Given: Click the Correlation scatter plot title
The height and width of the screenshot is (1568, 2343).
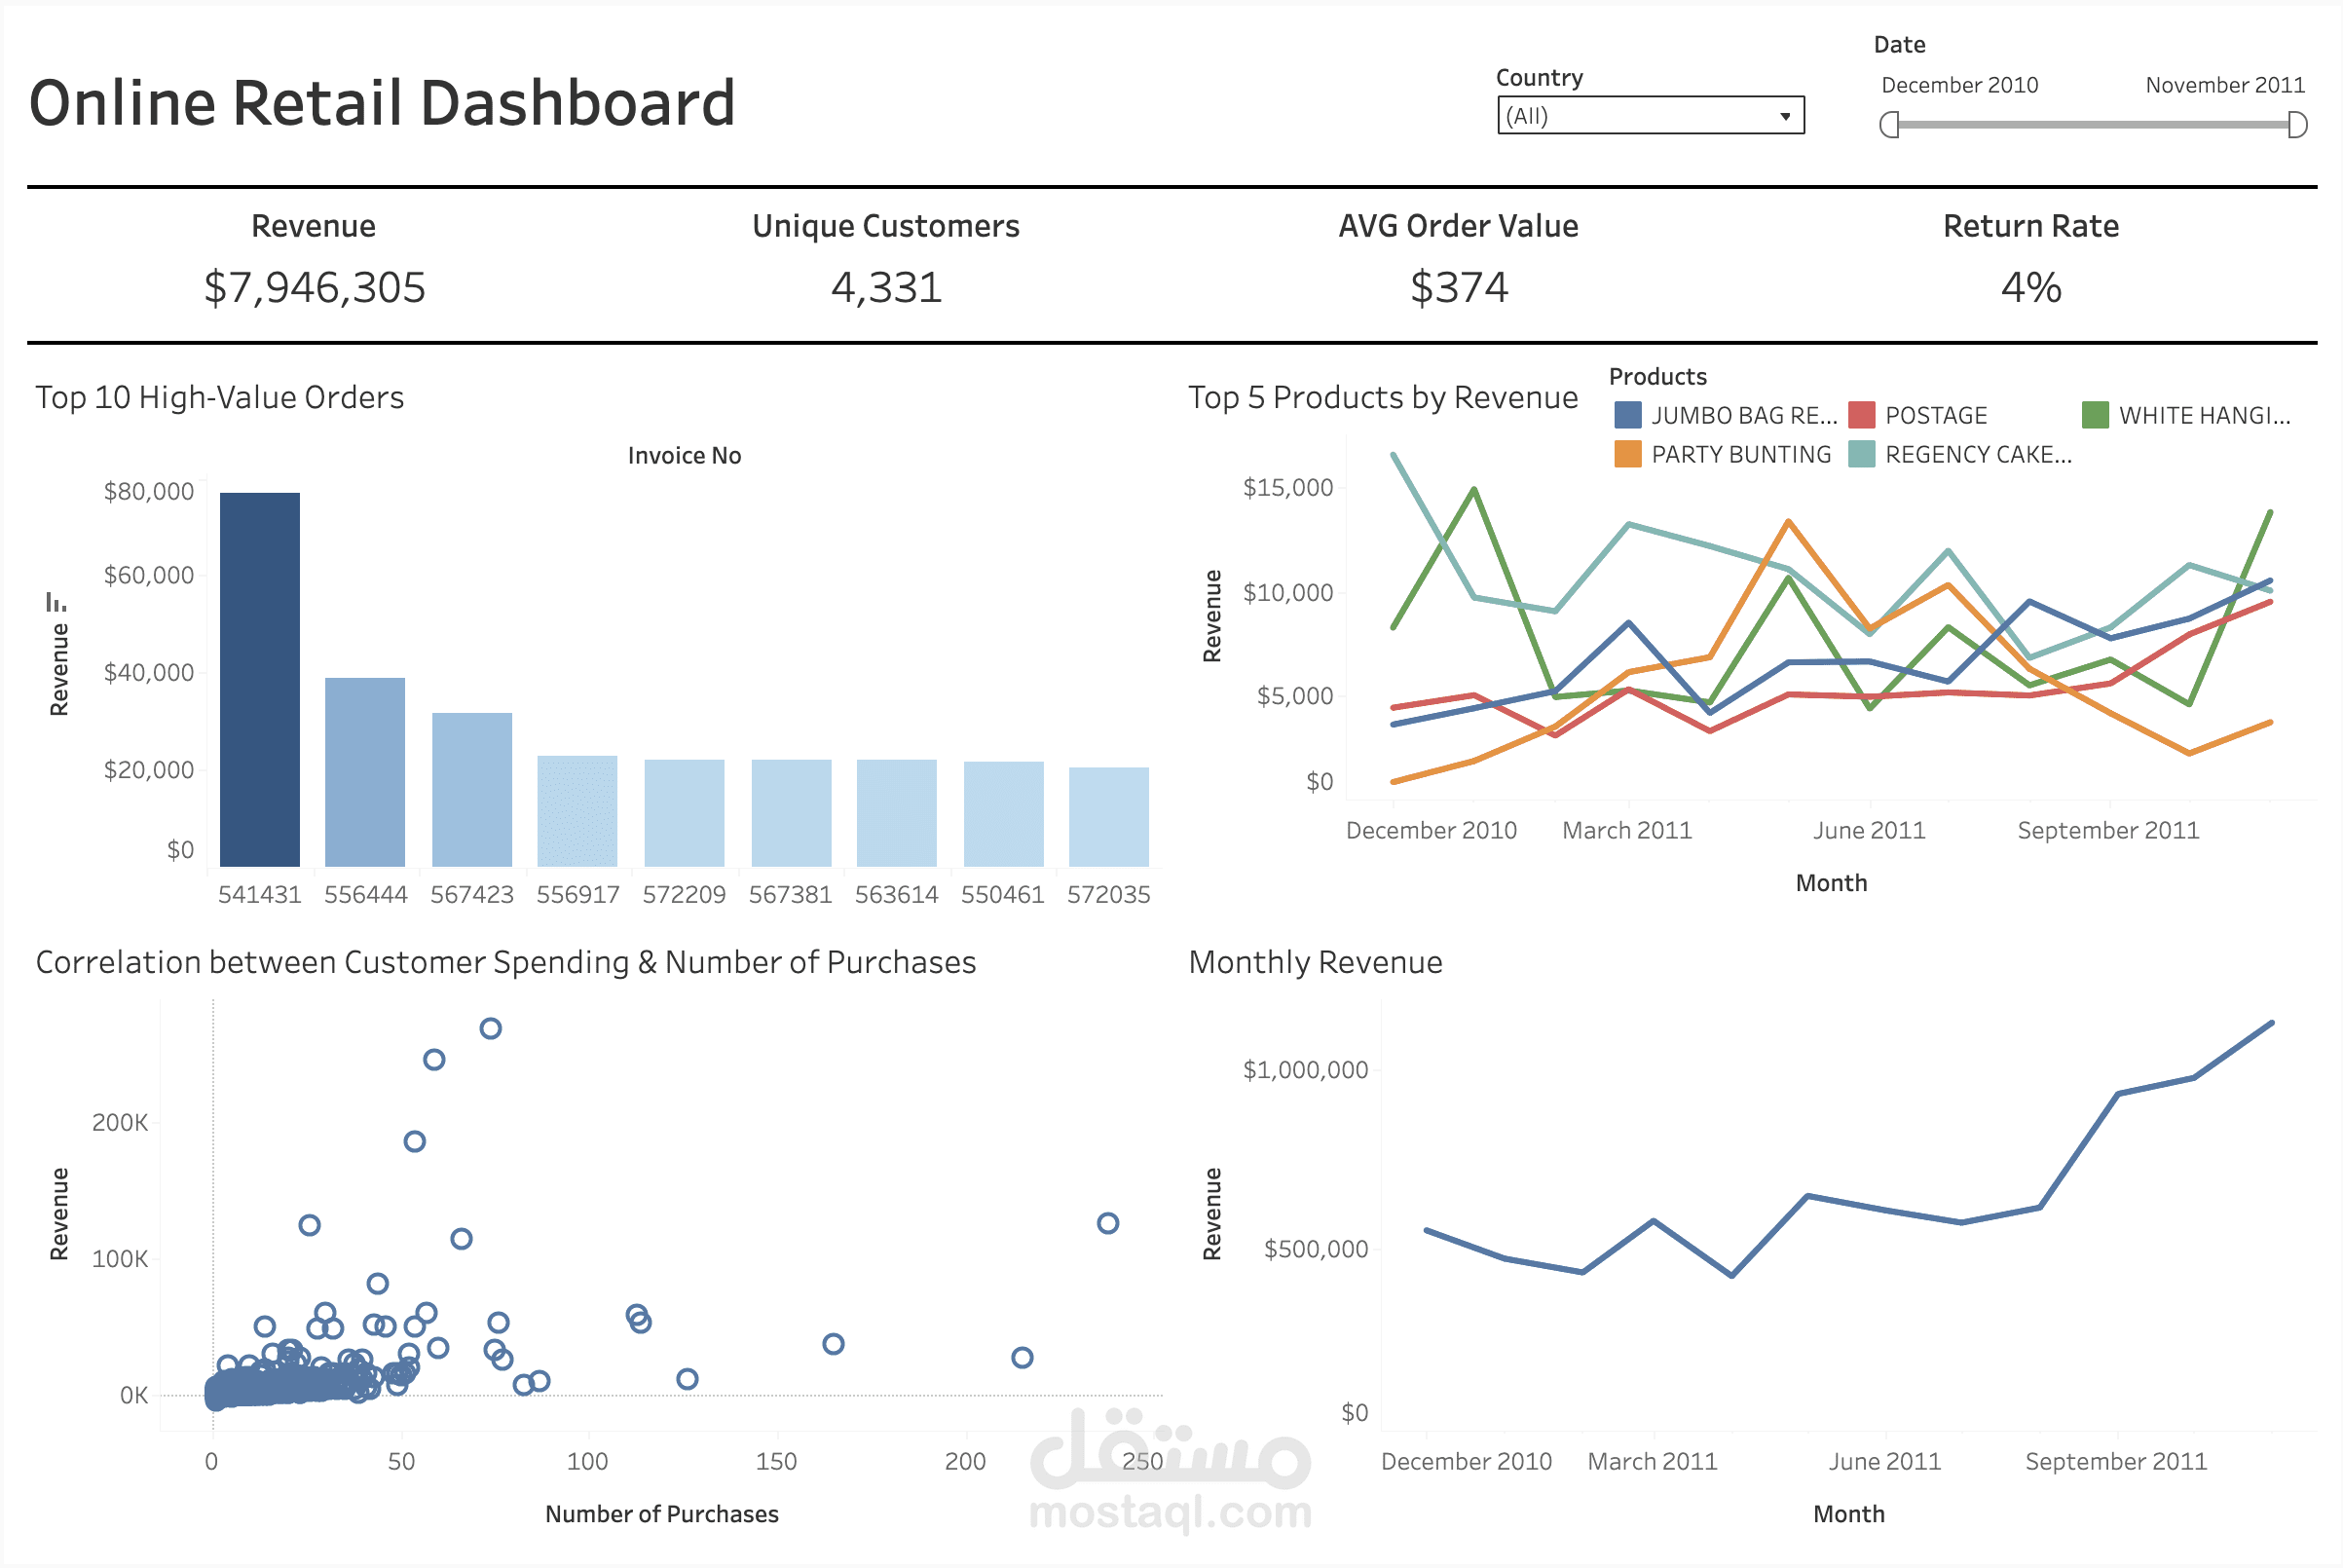Looking at the screenshot, I should (x=506, y=962).
